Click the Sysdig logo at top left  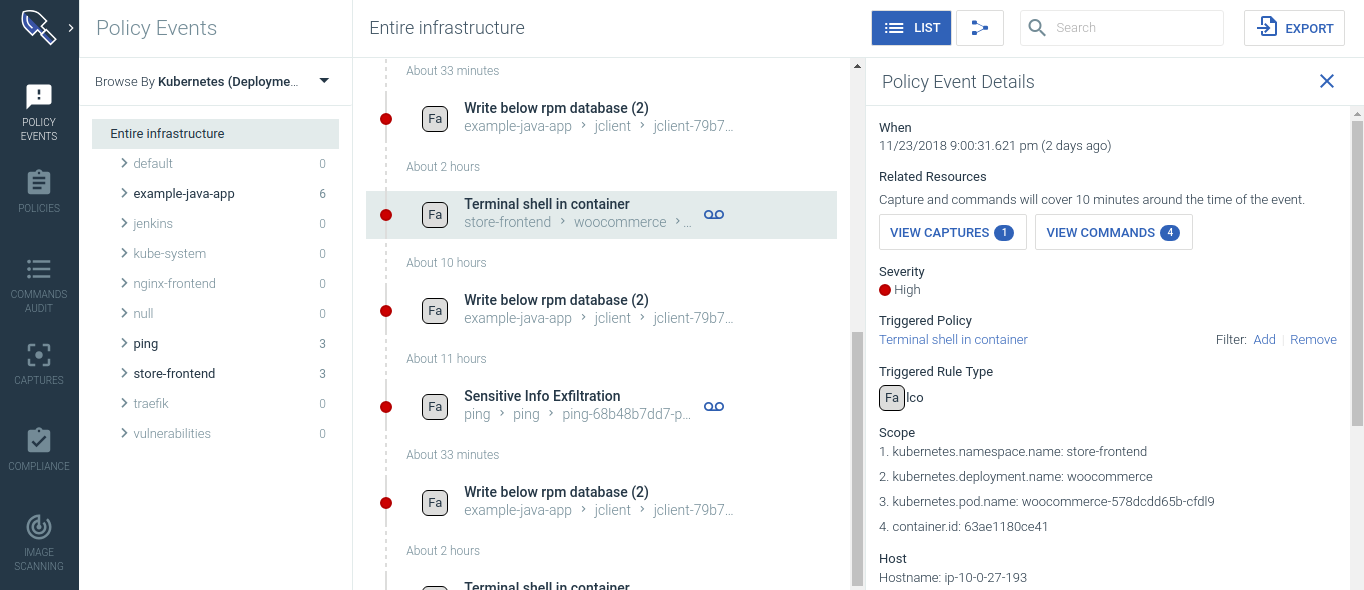pos(39,27)
